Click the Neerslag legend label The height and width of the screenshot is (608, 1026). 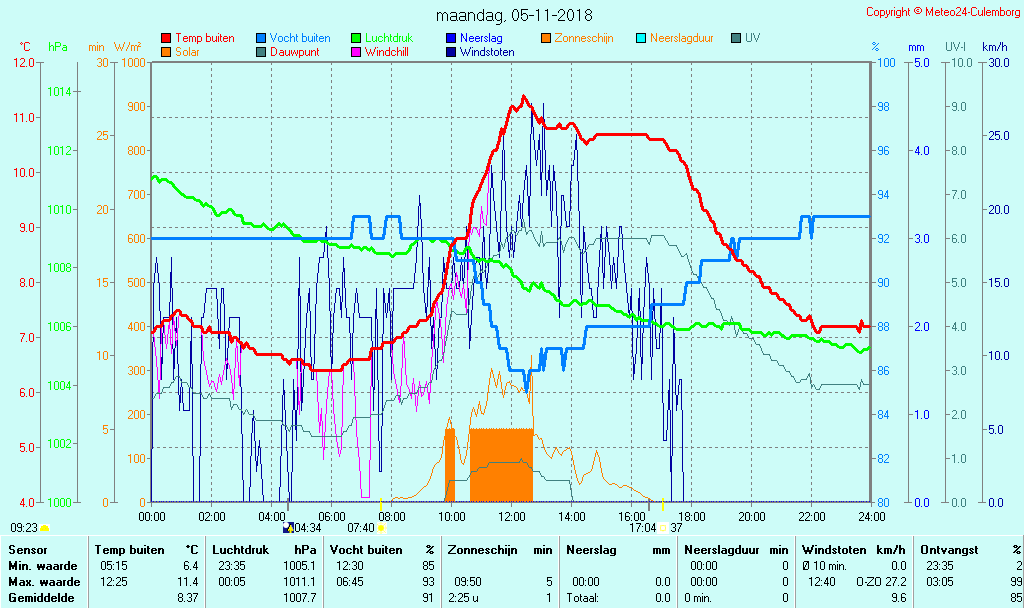[481, 38]
